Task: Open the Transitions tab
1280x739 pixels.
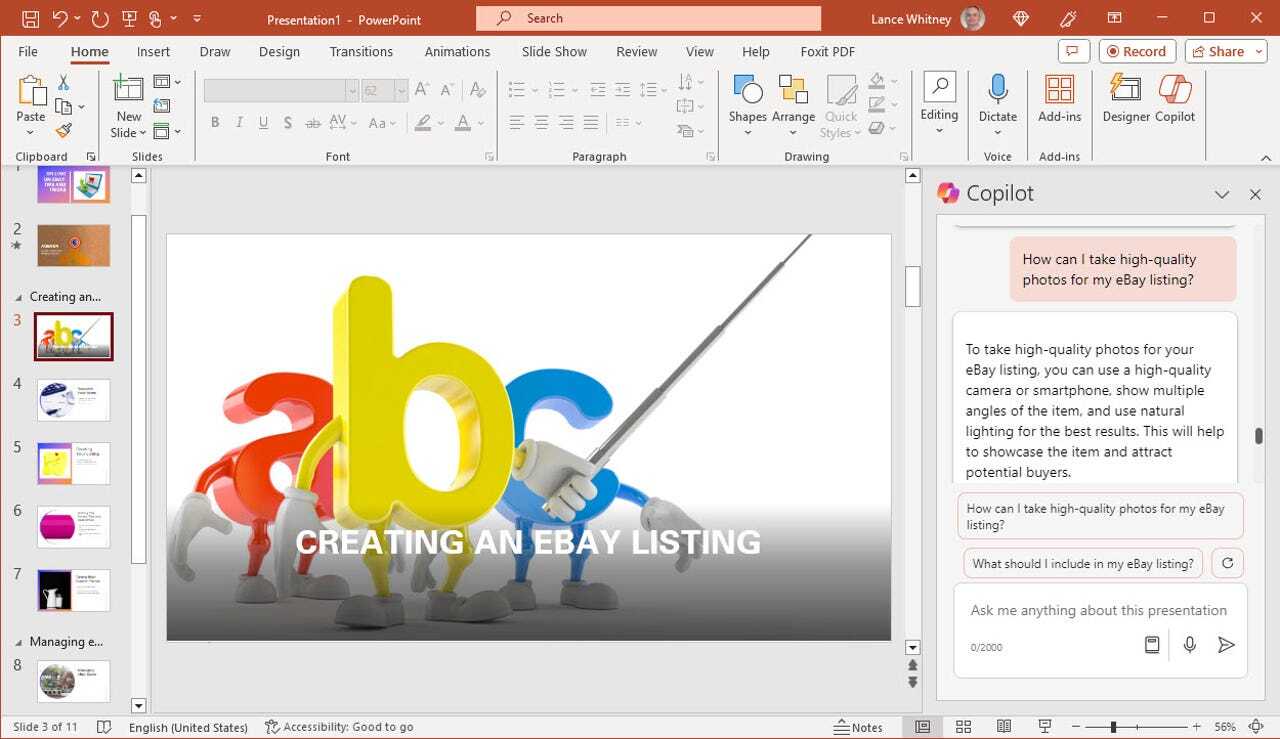Action: pos(361,52)
